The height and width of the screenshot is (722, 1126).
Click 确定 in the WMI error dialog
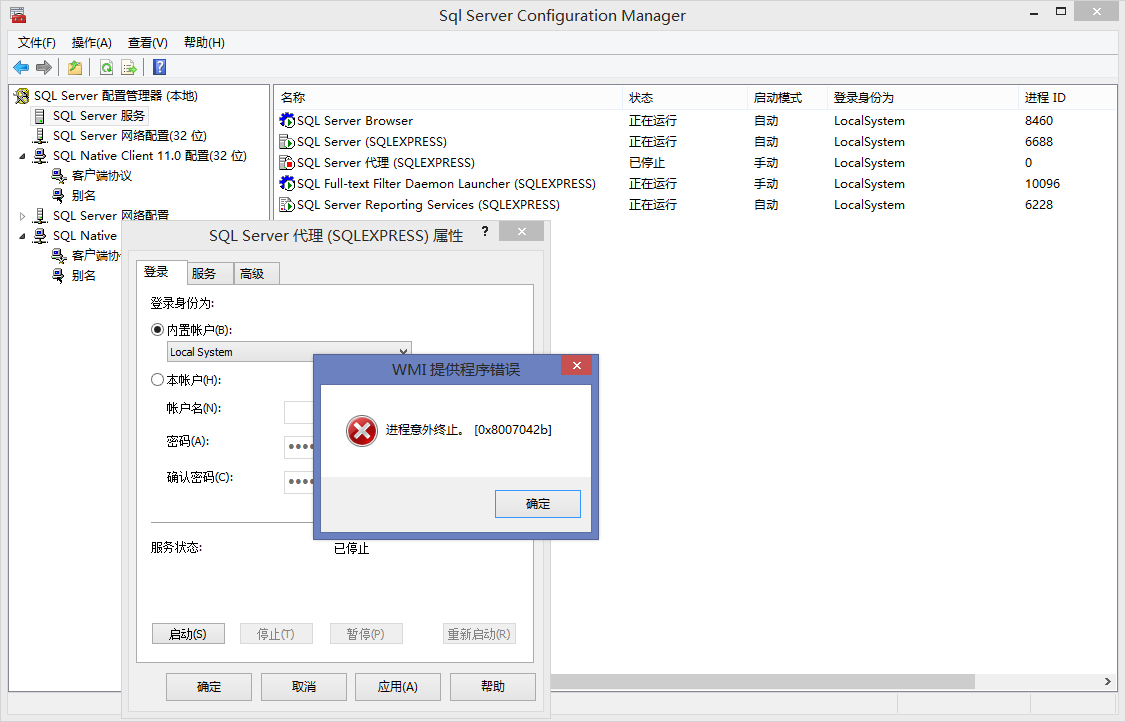point(538,504)
